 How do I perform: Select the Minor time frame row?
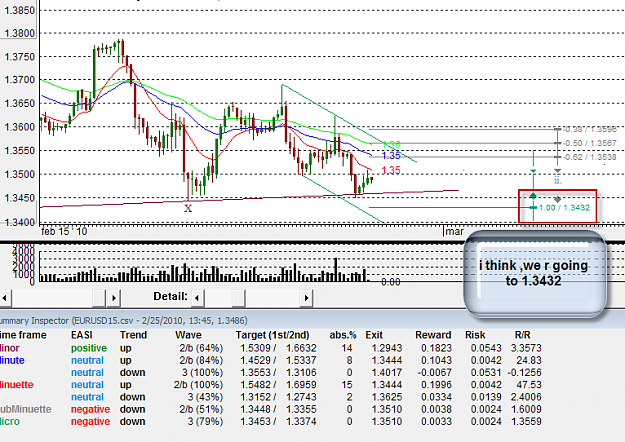(x=271, y=348)
